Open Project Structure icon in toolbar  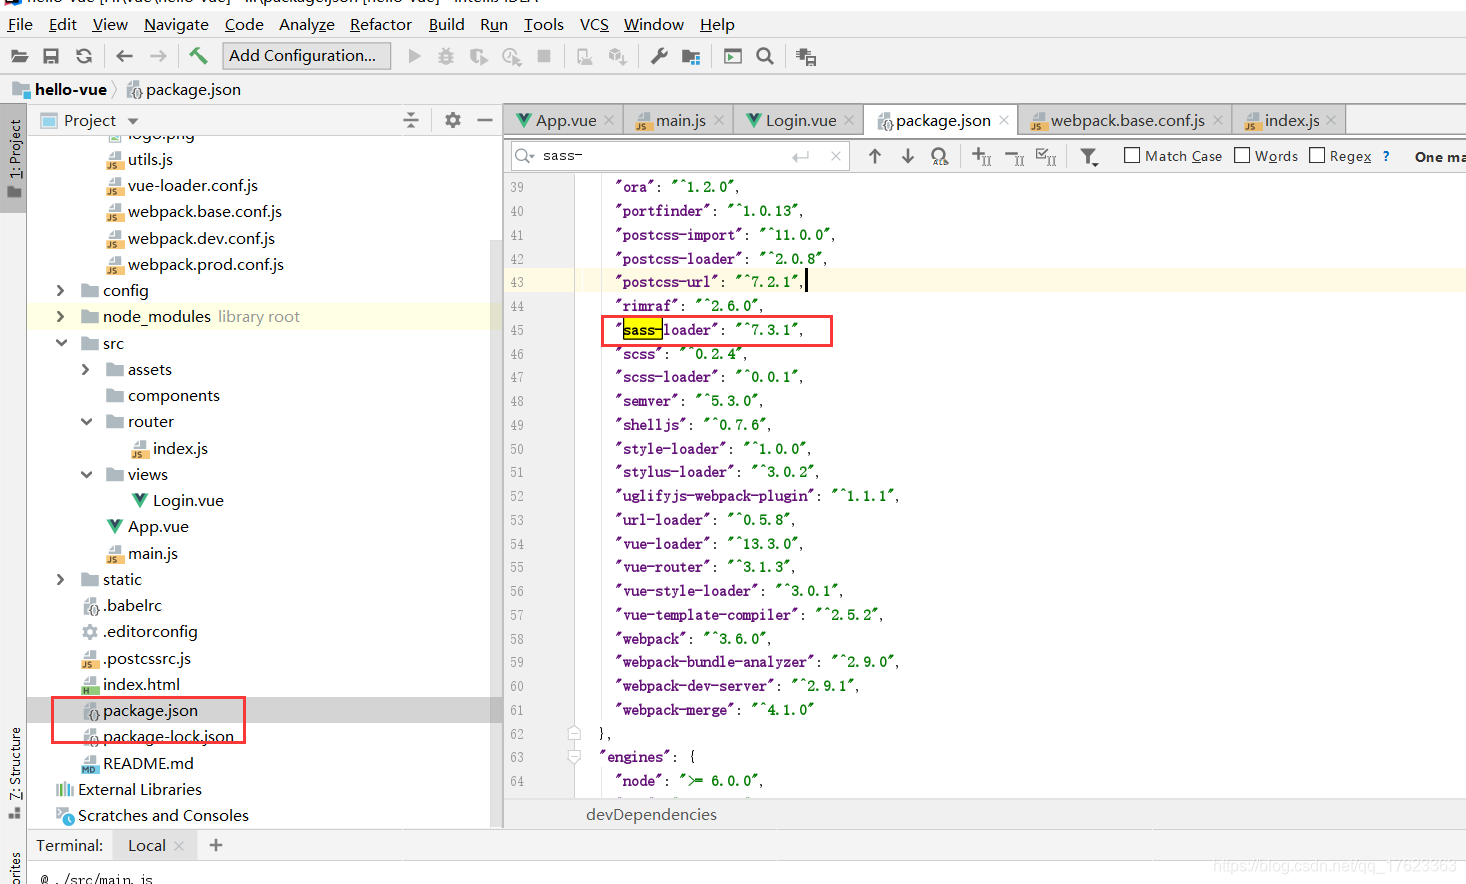click(x=691, y=56)
